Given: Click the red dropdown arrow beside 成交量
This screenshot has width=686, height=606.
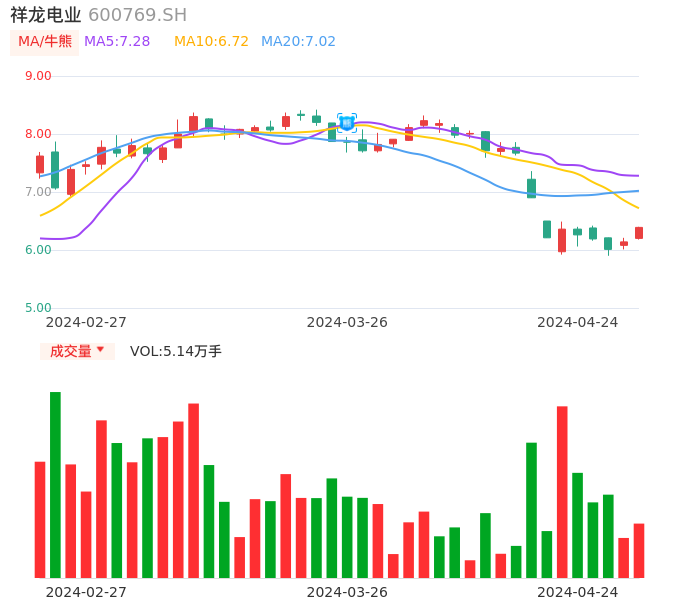Looking at the screenshot, I should [100, 350].
